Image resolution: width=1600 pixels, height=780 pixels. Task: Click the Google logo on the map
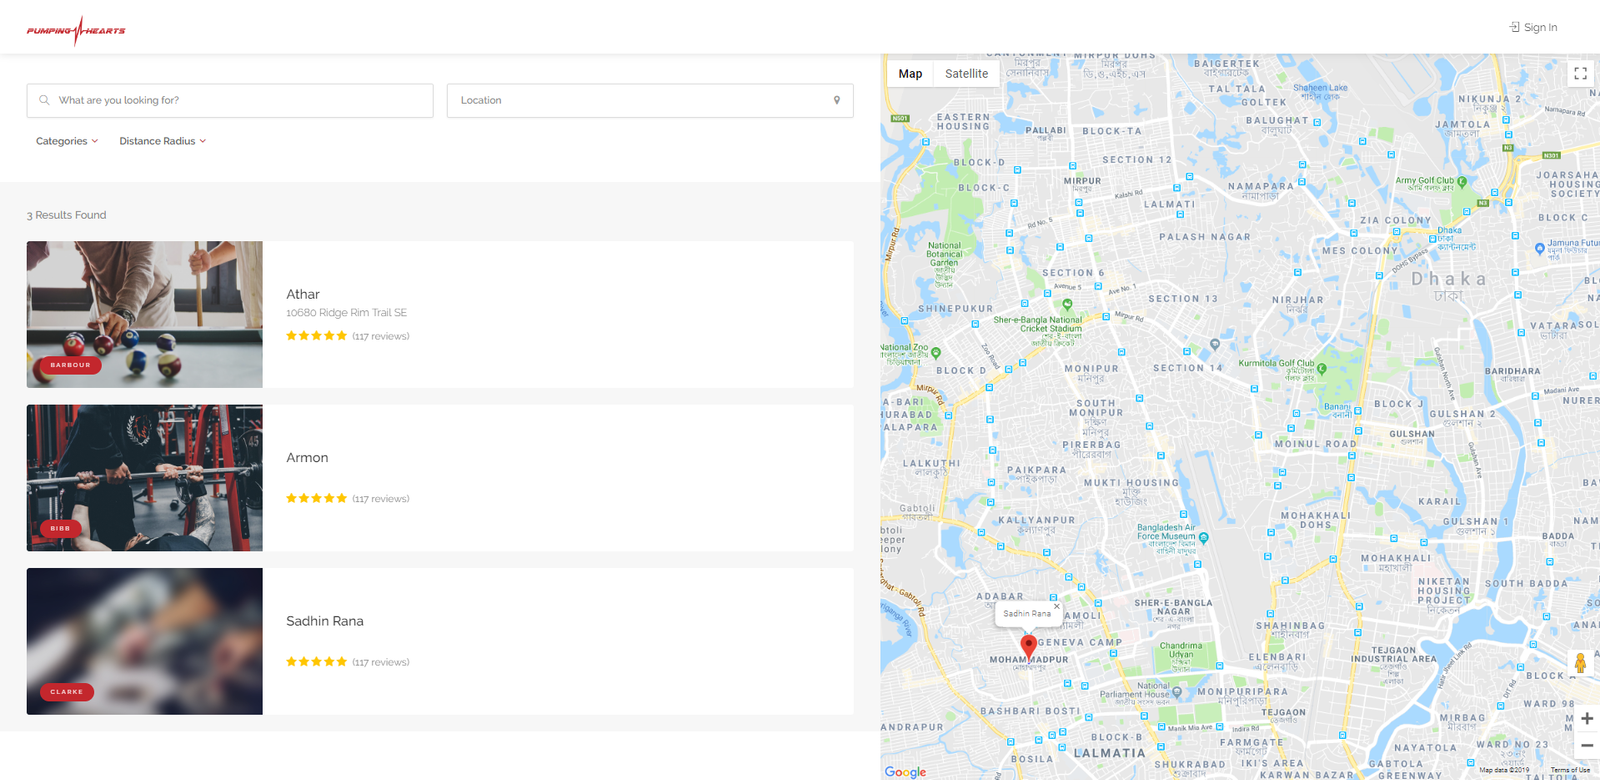click(905, 772)
